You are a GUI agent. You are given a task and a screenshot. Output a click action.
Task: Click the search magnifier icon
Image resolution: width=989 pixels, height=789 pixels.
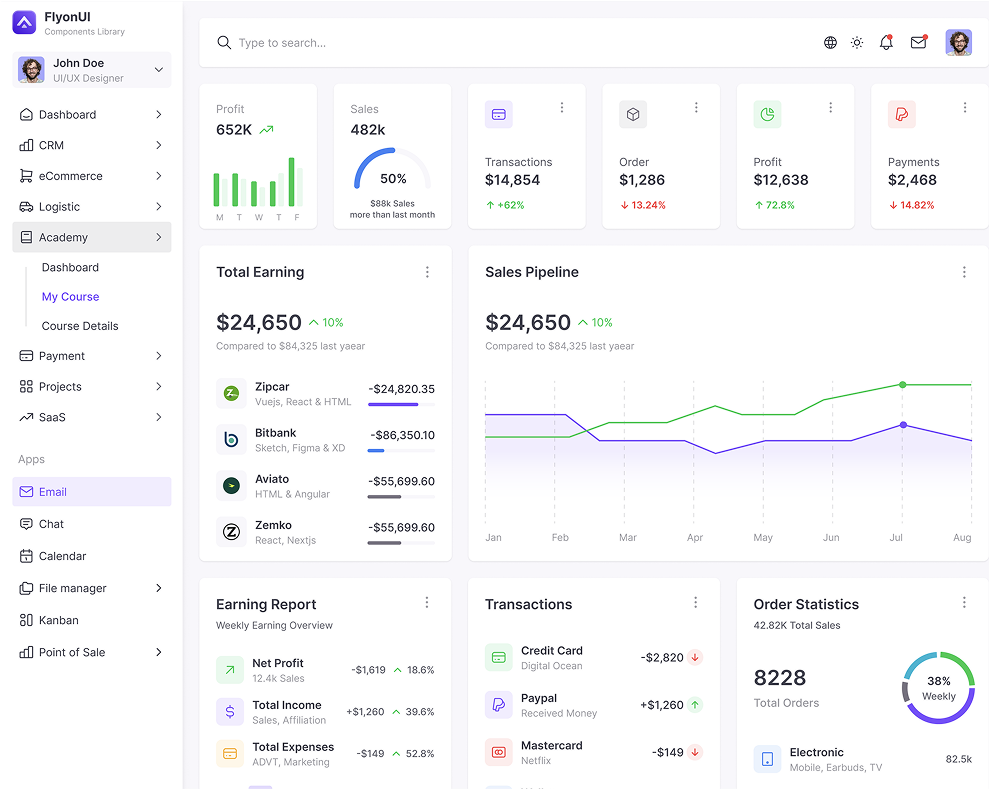click(224, 42)
